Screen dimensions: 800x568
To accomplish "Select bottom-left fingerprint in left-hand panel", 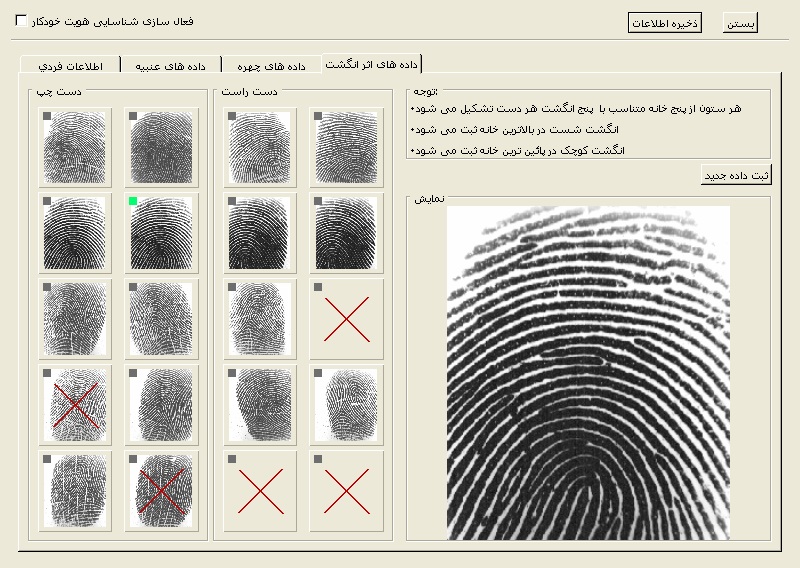I will 75,491.
